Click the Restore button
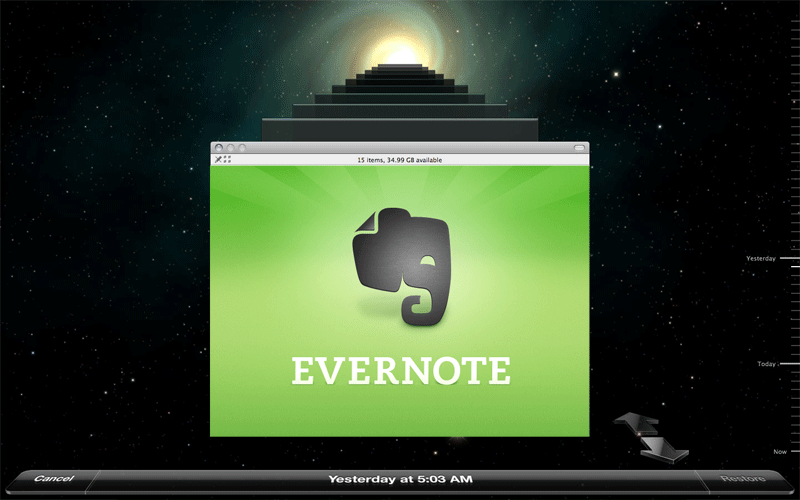This screenshot has width=800, height=500. click(742, 479)
